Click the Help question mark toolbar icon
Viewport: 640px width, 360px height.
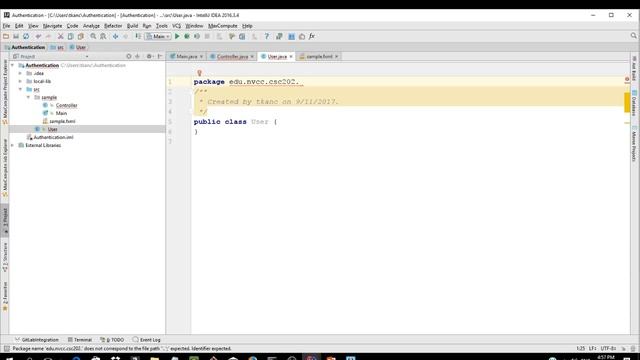[267, 36]
